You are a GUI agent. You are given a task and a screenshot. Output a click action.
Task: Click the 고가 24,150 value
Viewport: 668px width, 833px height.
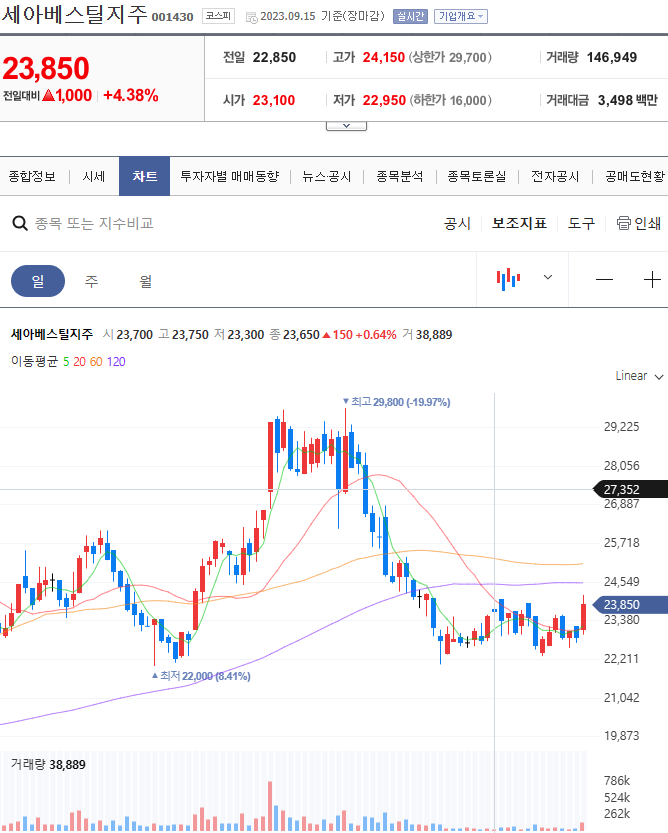click(384, 57)
